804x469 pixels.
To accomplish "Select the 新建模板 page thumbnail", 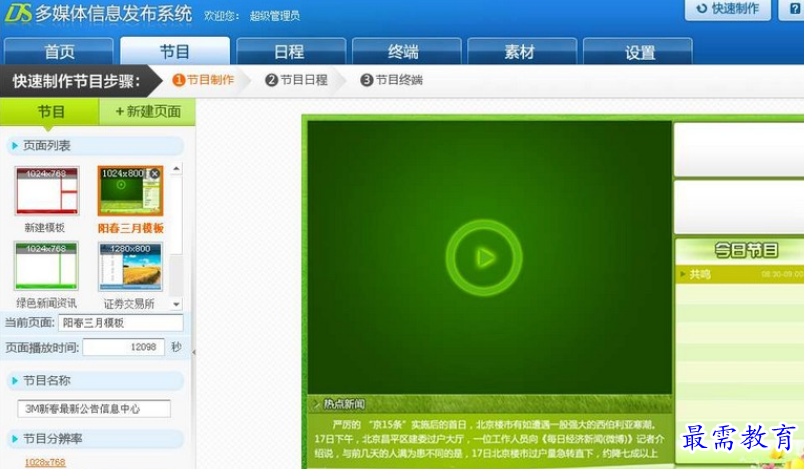I will click(x=47, y=191).
